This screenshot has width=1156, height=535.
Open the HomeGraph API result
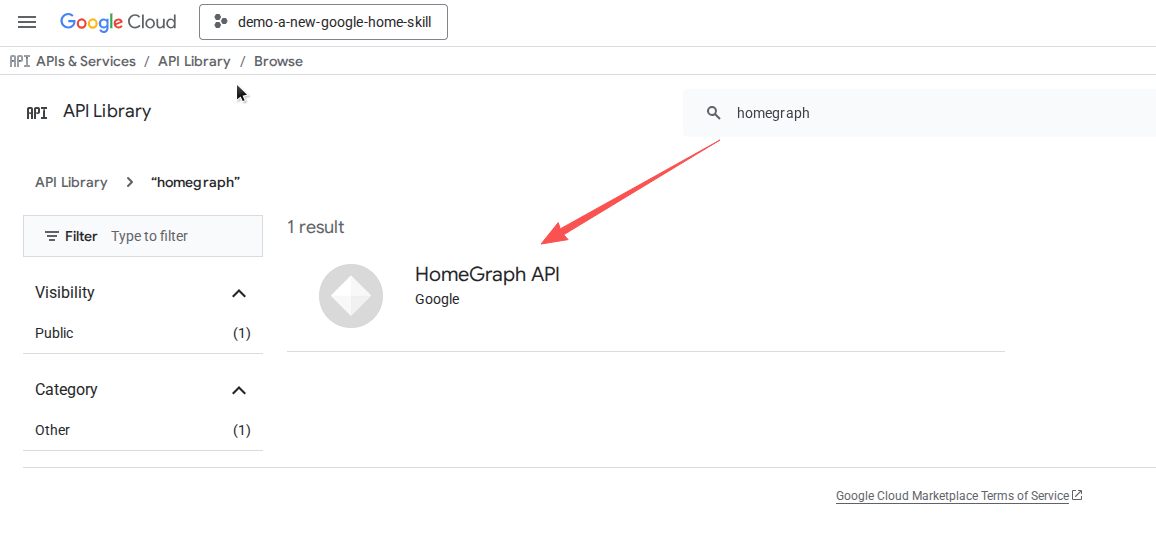click(x=487, y=274)
